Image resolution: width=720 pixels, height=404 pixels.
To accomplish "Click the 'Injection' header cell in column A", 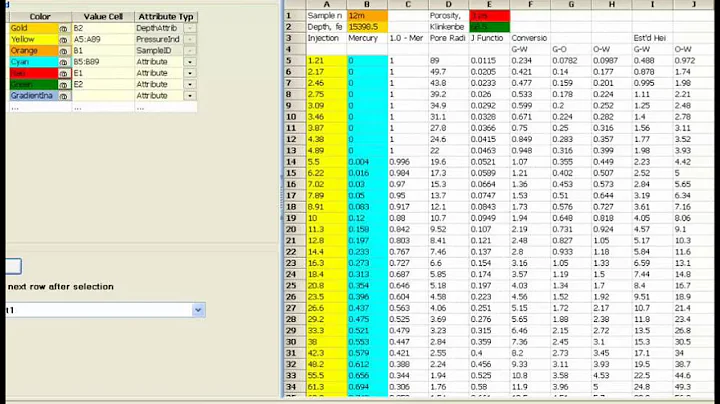I will point(326,38).
